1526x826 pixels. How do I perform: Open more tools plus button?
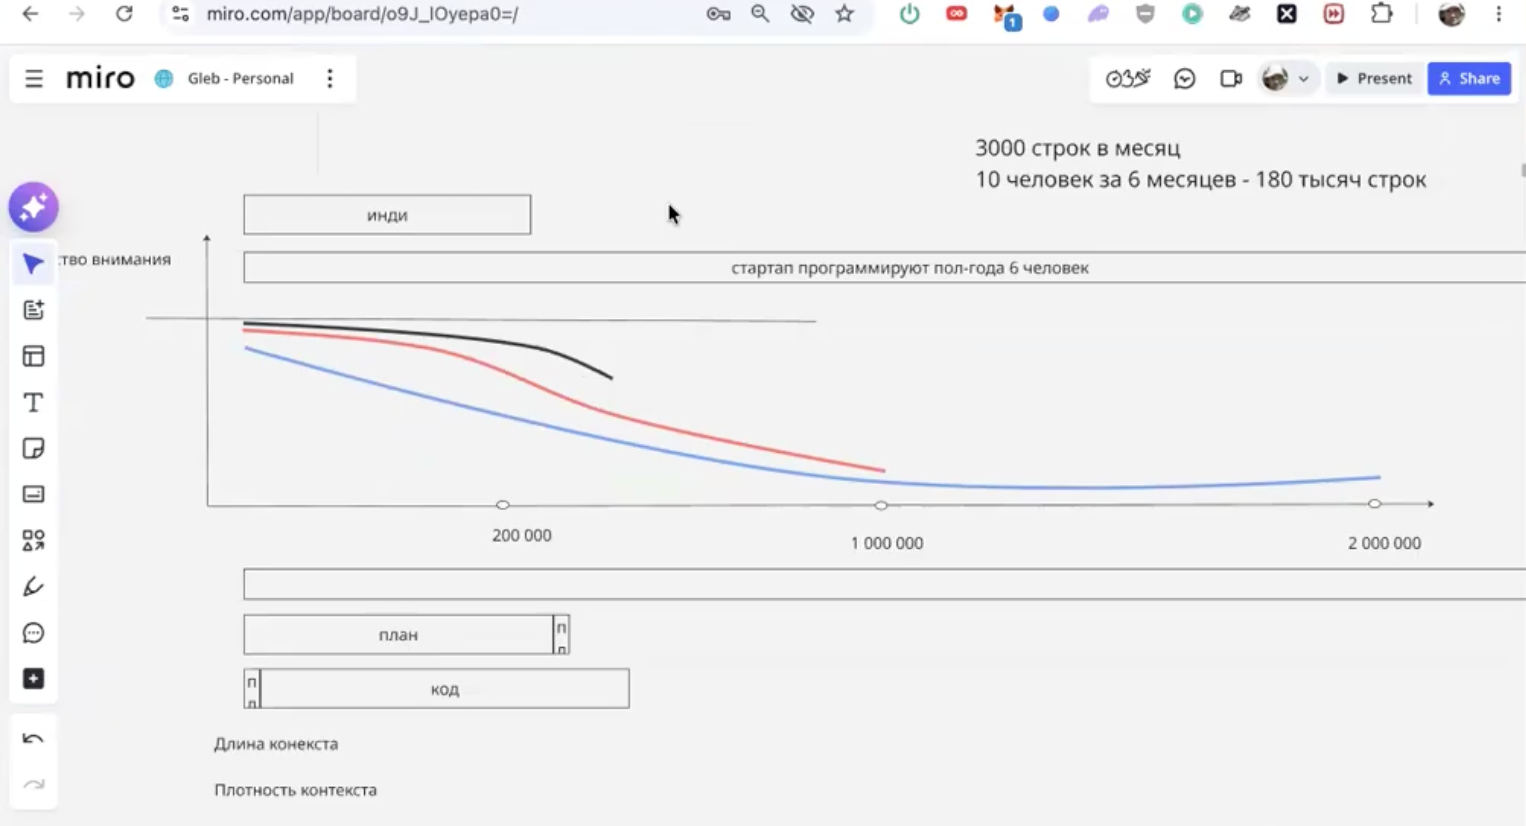pyautogui.click(x=33, y=679)
